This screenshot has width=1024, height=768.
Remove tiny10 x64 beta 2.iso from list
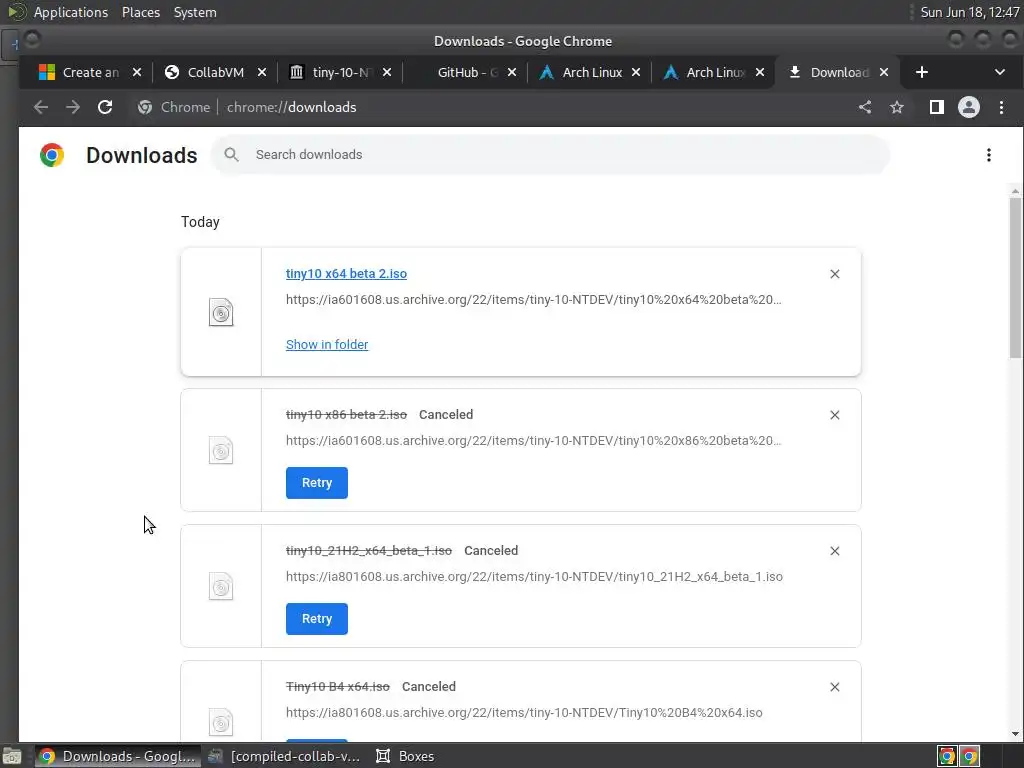(835, 274)
